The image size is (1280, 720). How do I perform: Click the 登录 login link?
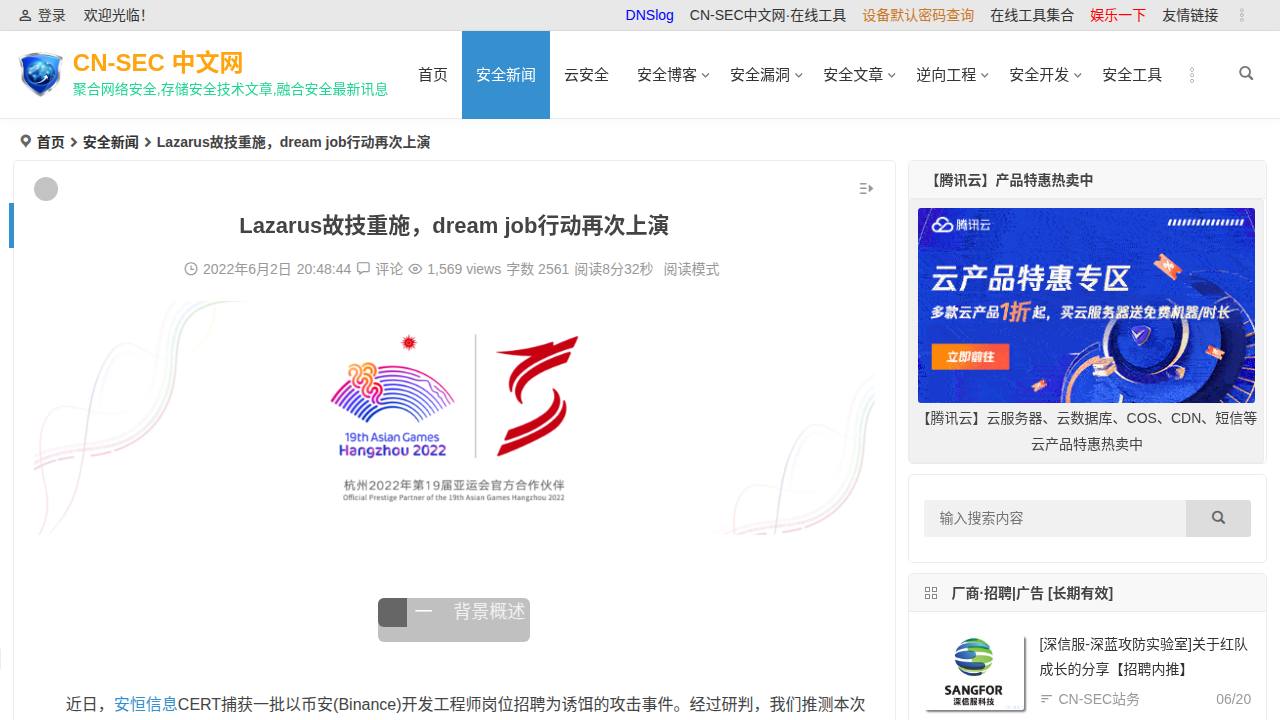51,15
